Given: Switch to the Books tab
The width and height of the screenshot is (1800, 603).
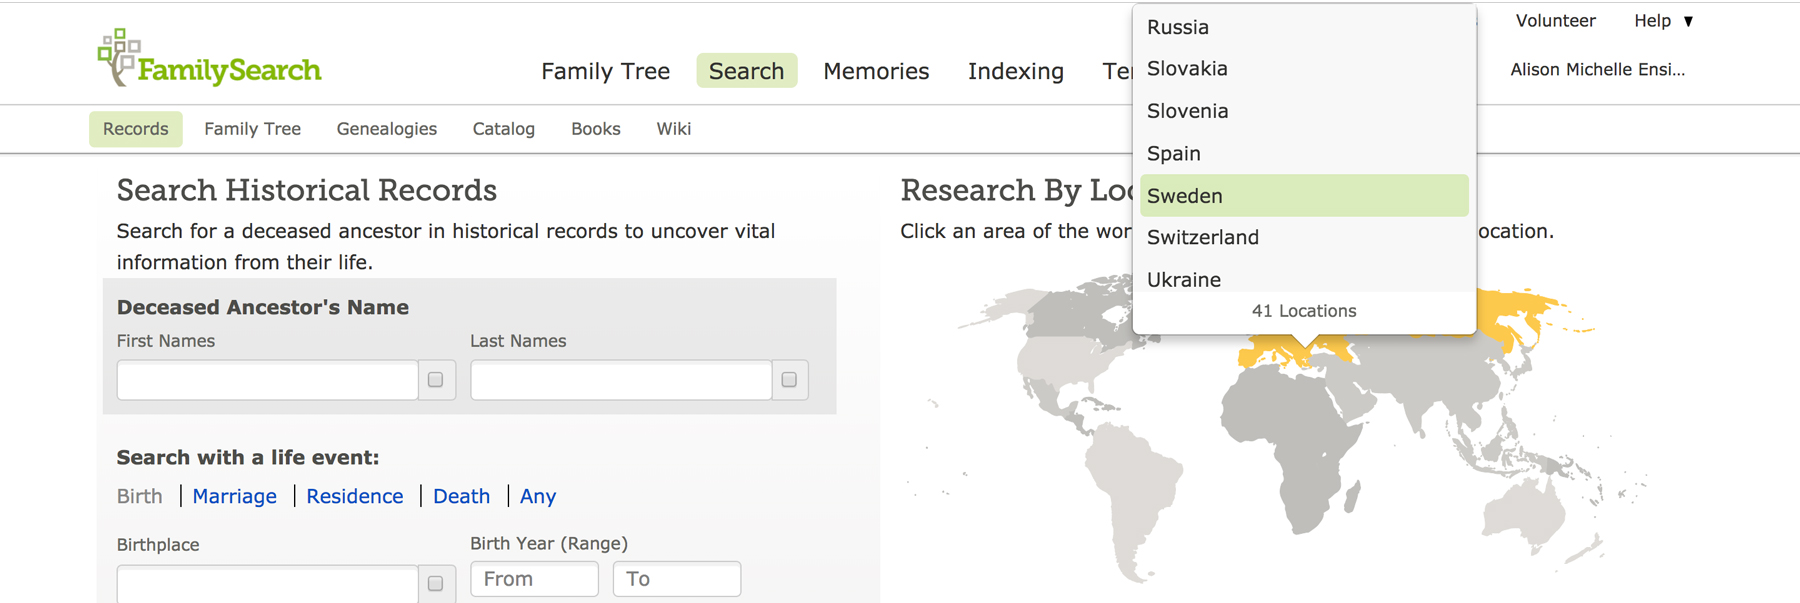Looking at the screenshot, I should (x=596, y=129).
